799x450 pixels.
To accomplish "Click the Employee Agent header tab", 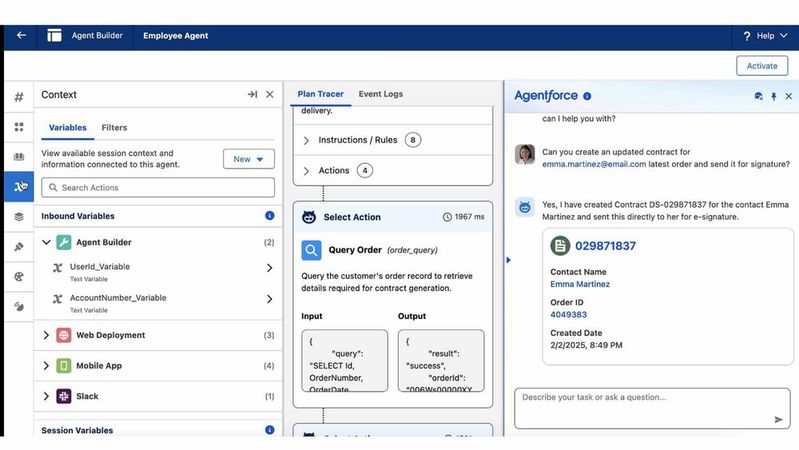I will pos(176,36).
